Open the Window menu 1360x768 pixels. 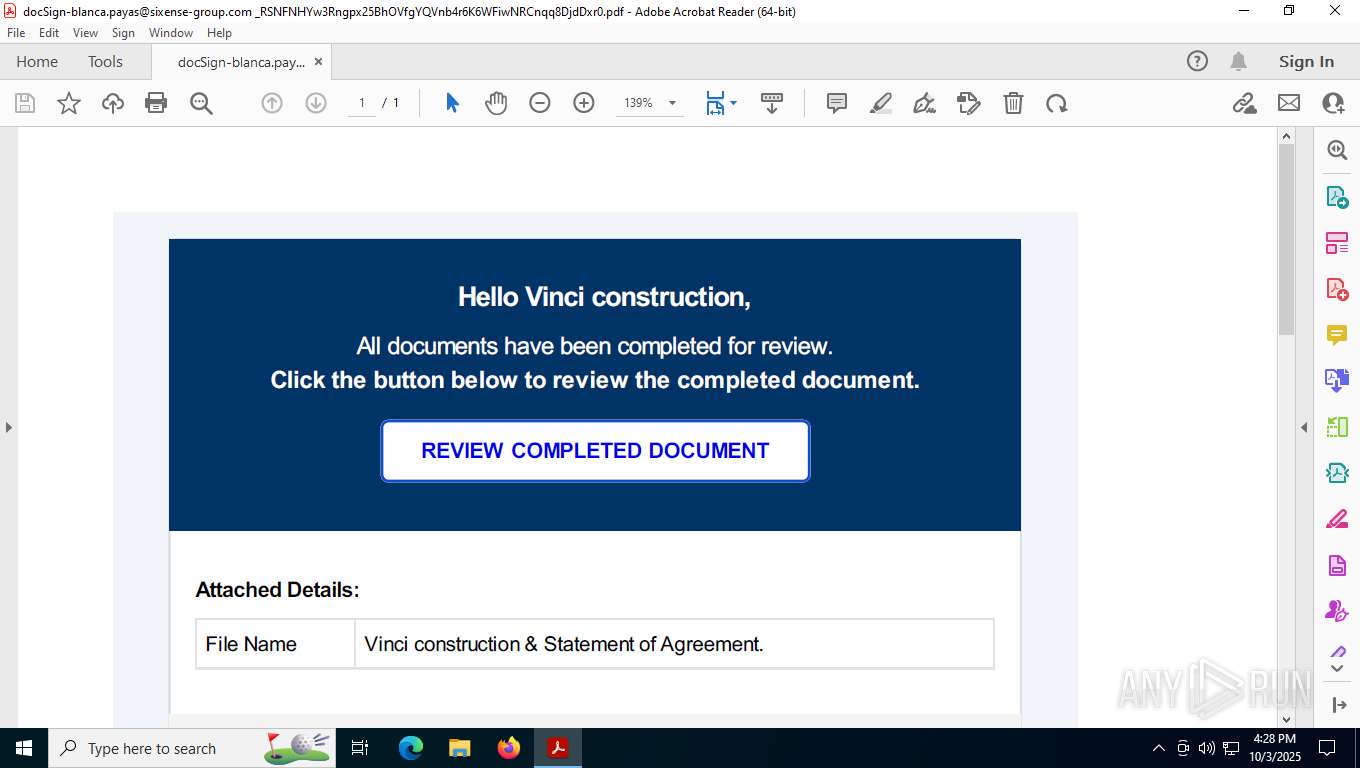coord(171,33)
